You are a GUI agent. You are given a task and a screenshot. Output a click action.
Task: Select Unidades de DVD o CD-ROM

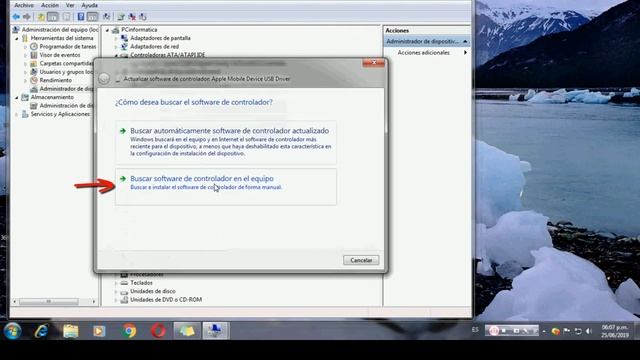[166, 300]
